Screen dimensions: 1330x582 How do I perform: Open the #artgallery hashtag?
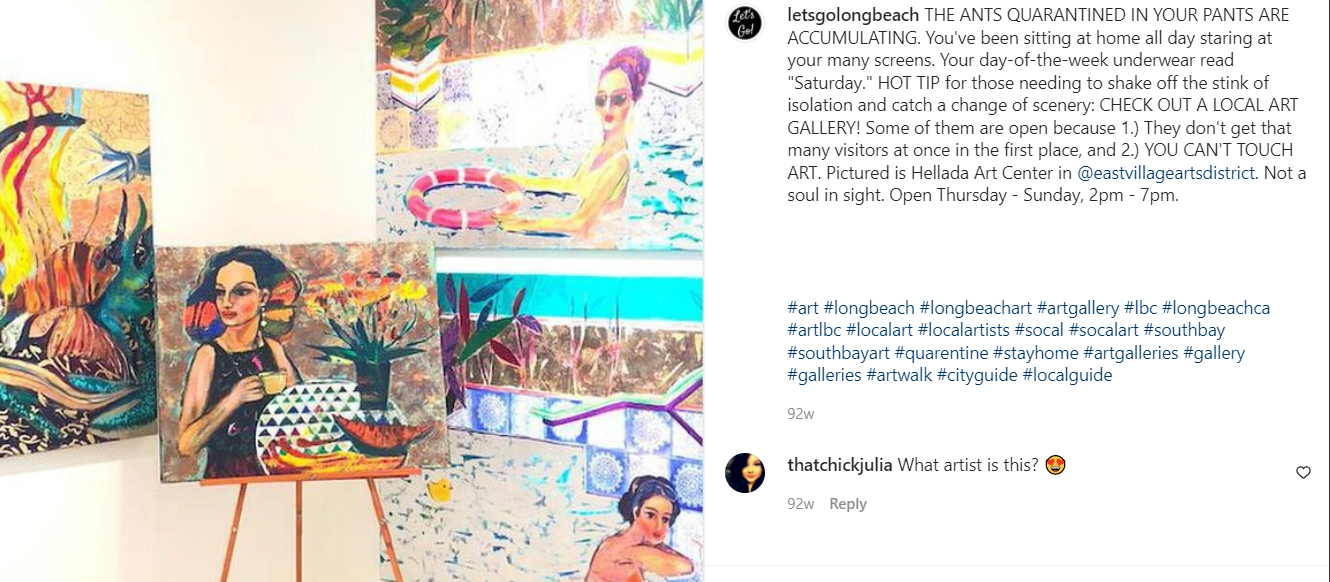1078,308
